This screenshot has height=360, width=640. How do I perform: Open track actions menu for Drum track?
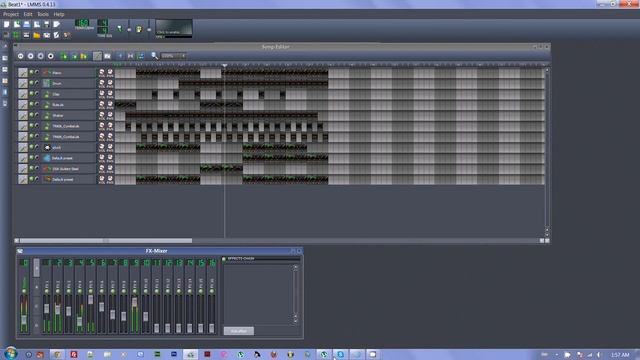click(x=23, y=83)
